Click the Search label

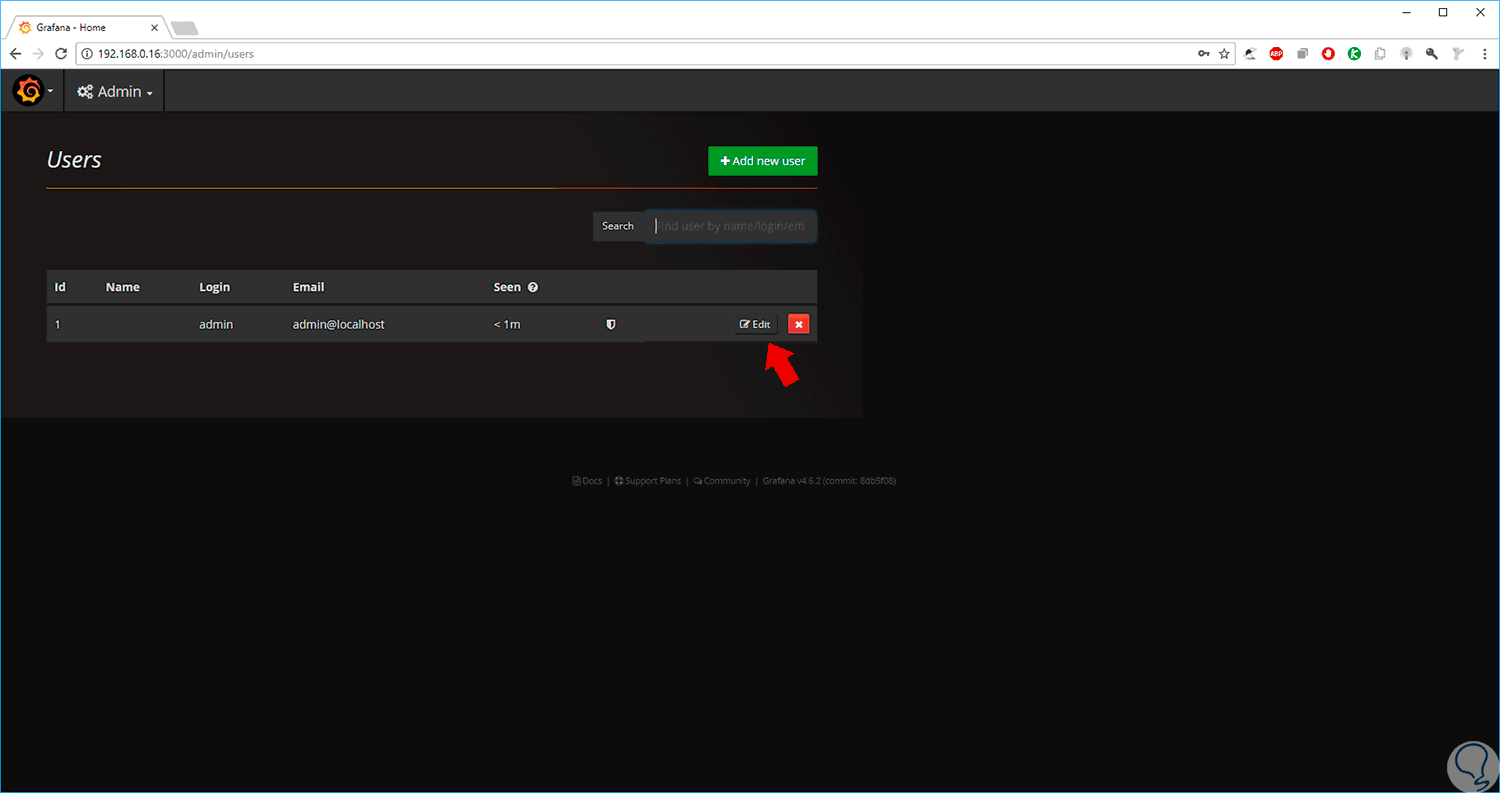618,226
